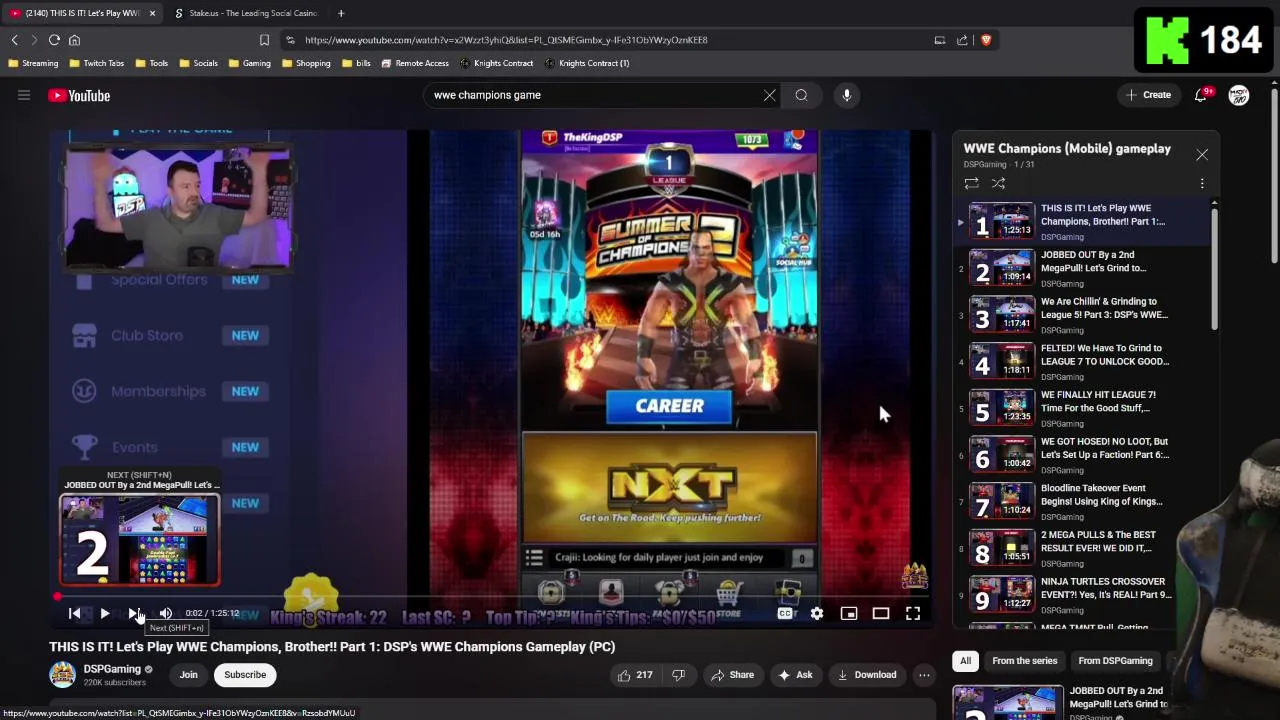The width and height of the screenshot is (1280, 720).
Task: Like the video
Action: pyautogui.click(x=635, y=675)
